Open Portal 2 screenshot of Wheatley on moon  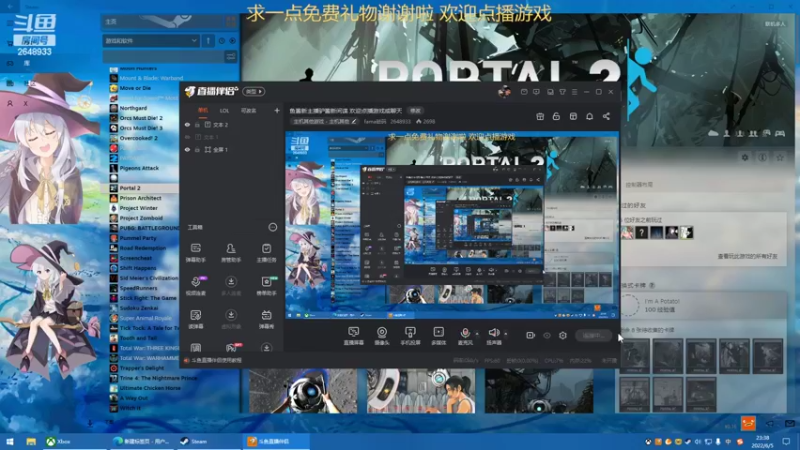[x=303, y=391]
